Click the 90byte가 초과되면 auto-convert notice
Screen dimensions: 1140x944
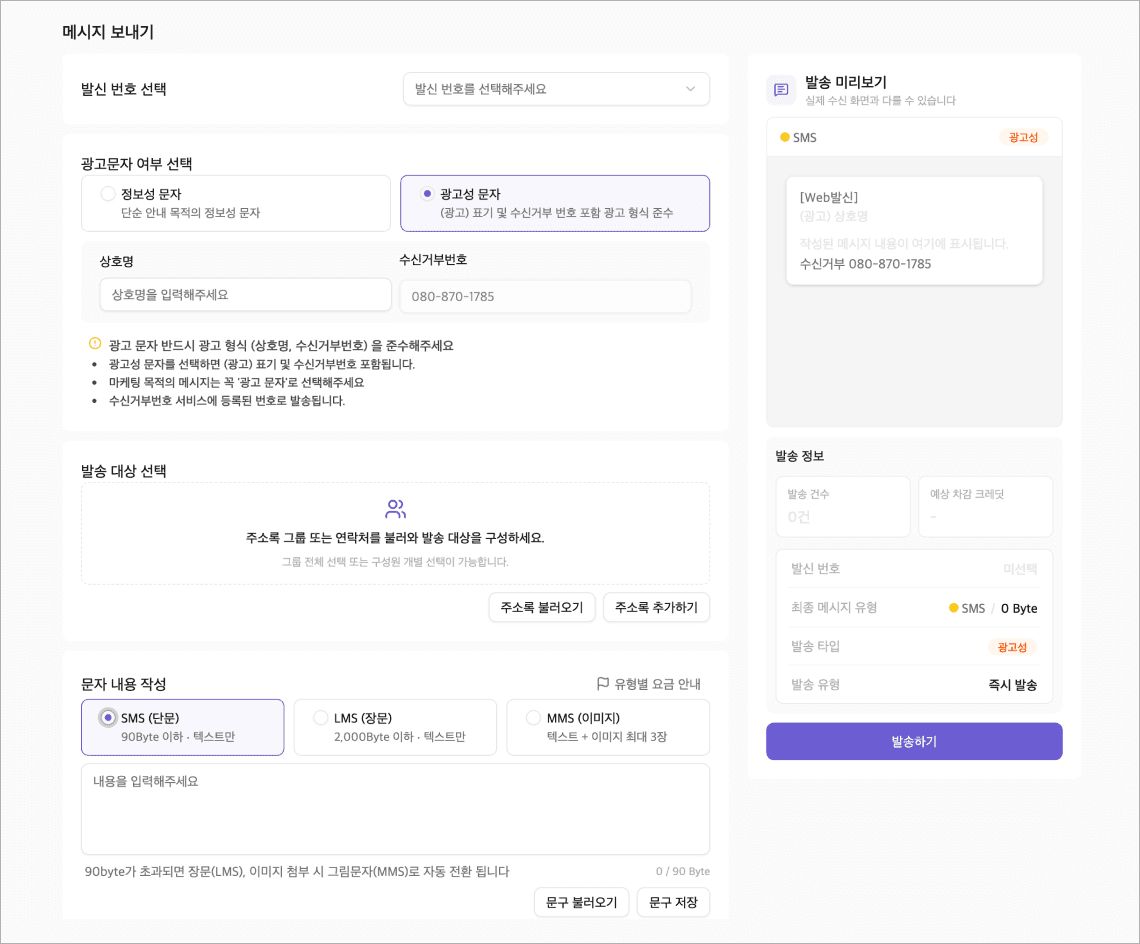[x=297, y=871]
